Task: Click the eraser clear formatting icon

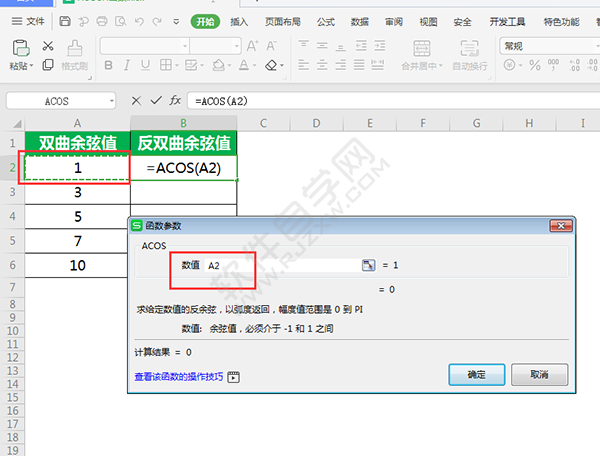Action: 272,66
